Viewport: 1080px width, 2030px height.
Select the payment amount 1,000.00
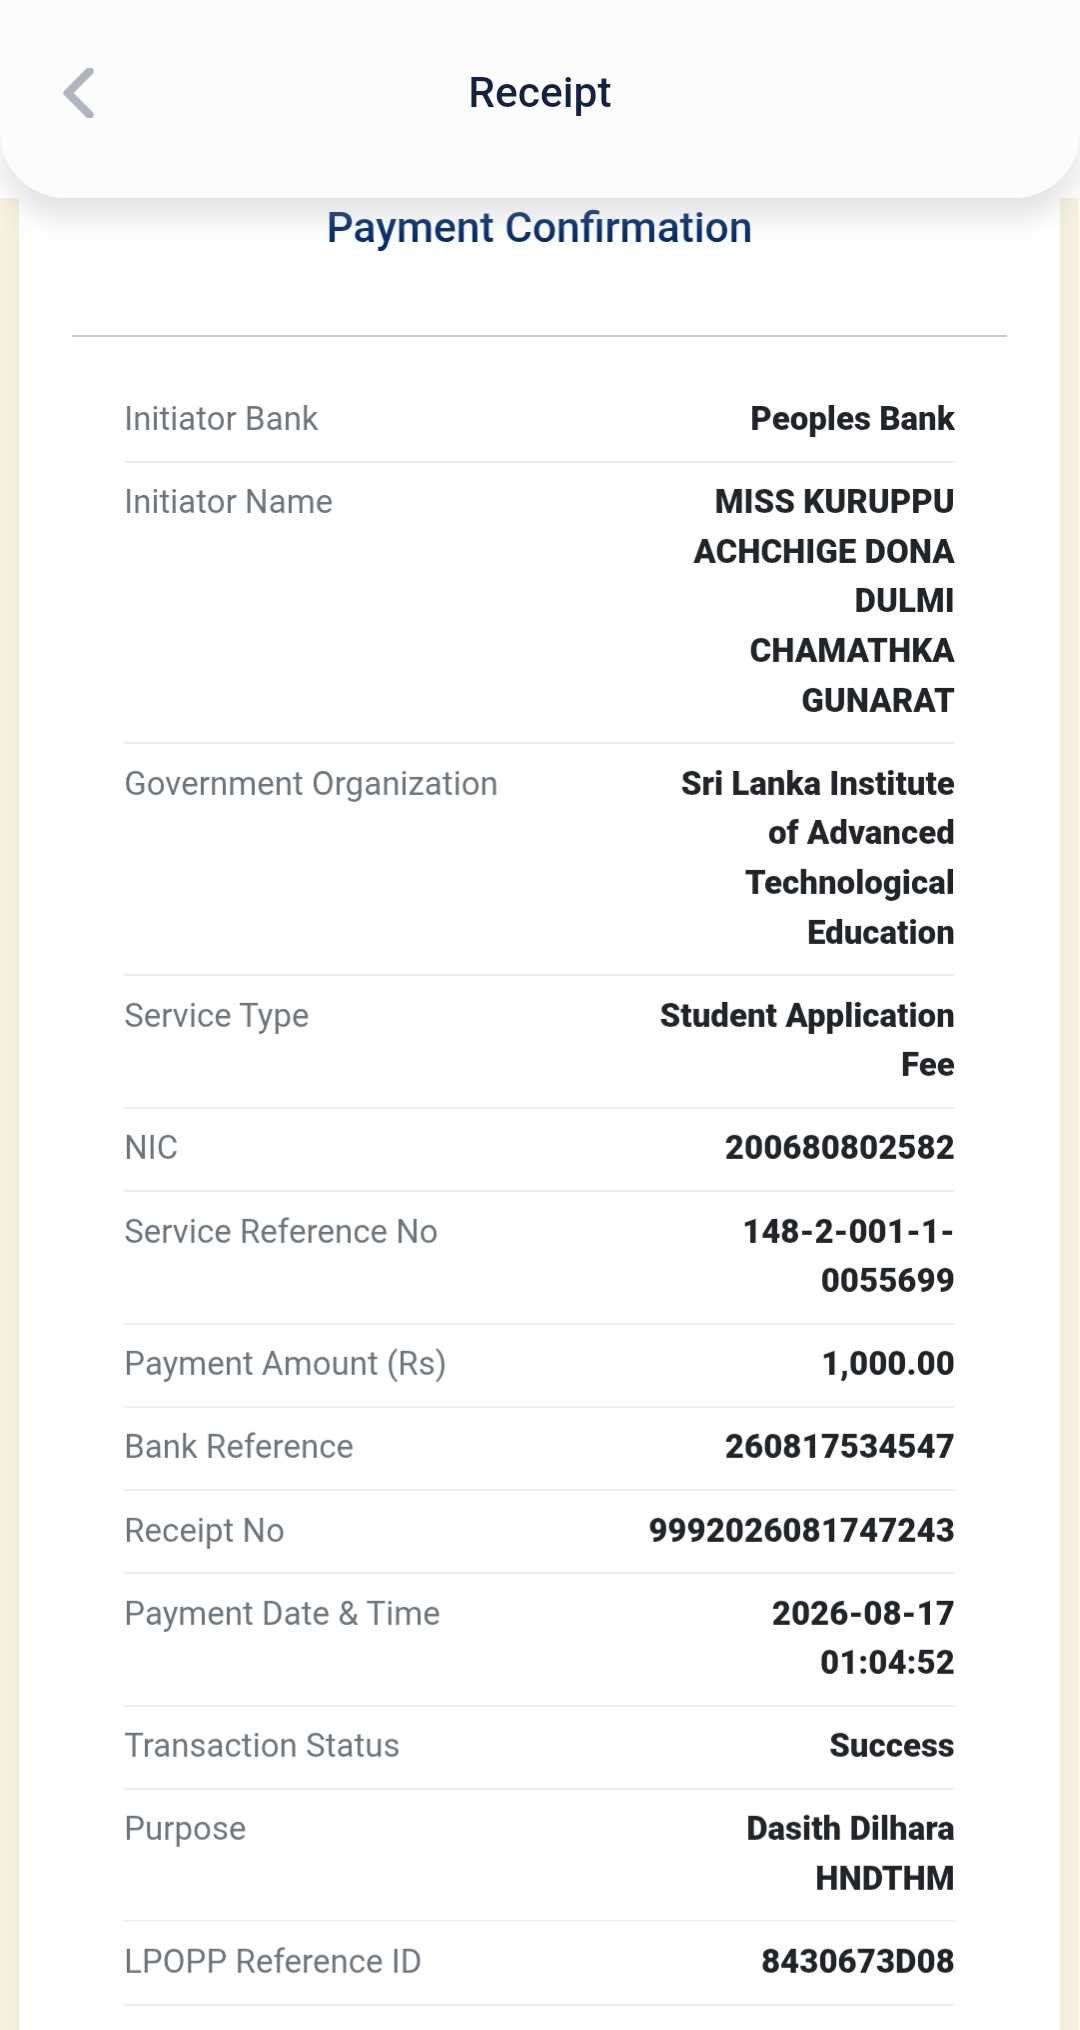(888, 1364)
